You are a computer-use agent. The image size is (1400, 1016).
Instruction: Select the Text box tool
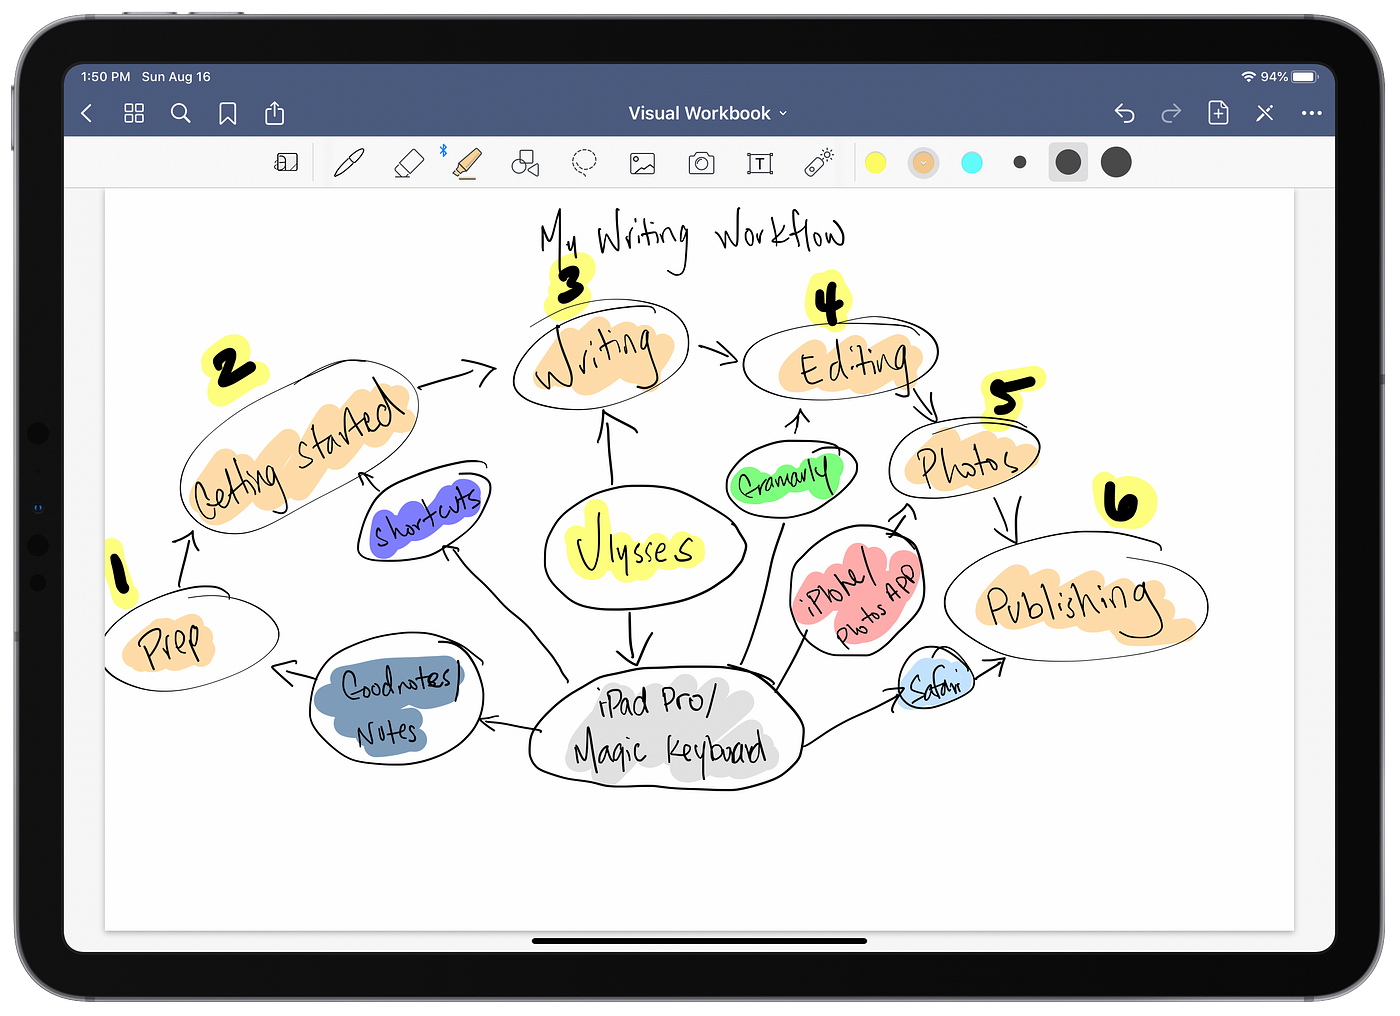click(x=760, y=163)
